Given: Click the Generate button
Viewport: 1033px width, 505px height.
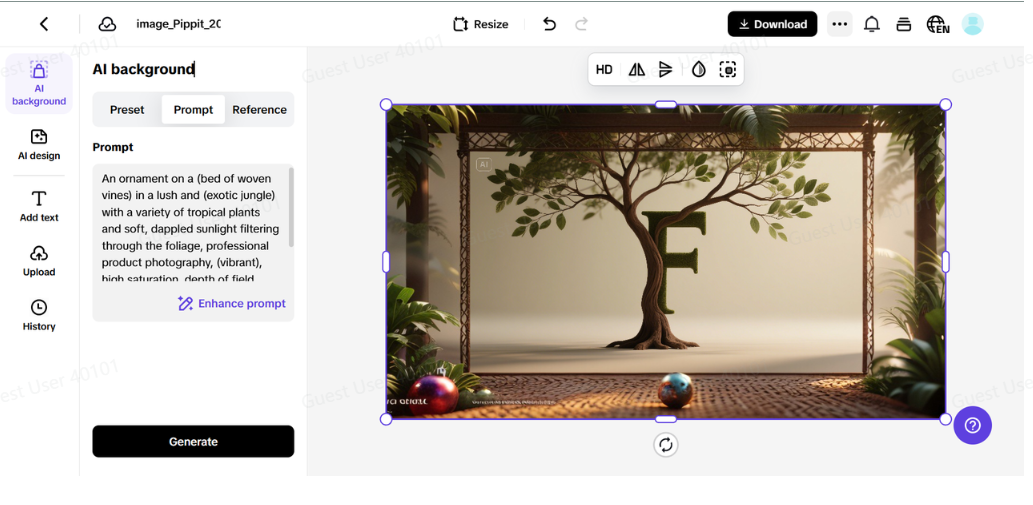Looking at the screenshot, I should click(x=193, y=441).
